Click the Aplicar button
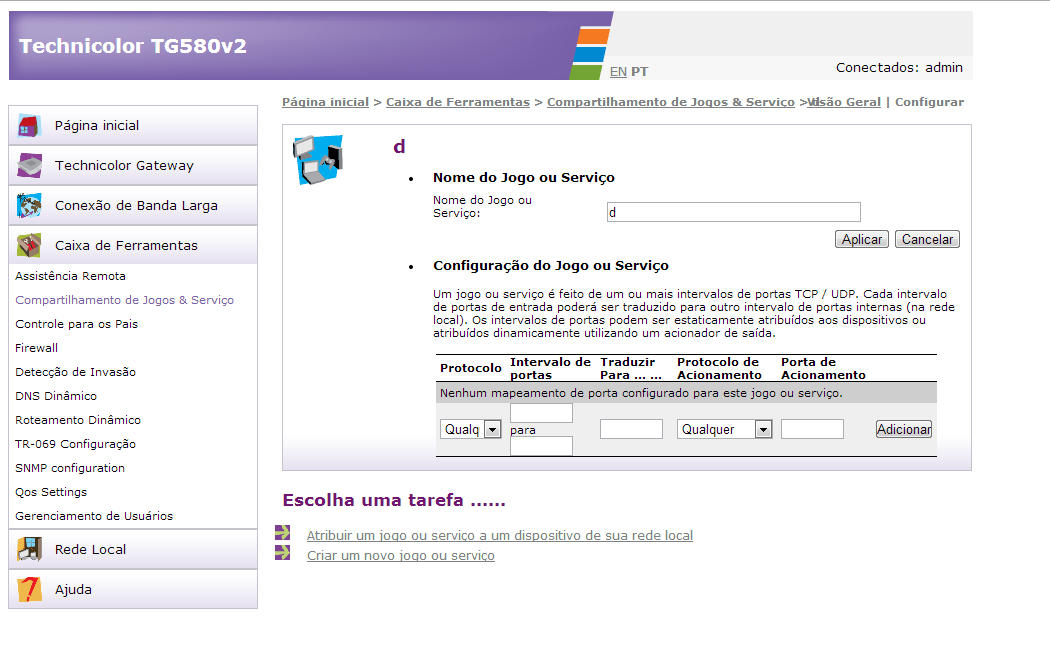Screen dimensions: 1050x650 tap(862, 239)
